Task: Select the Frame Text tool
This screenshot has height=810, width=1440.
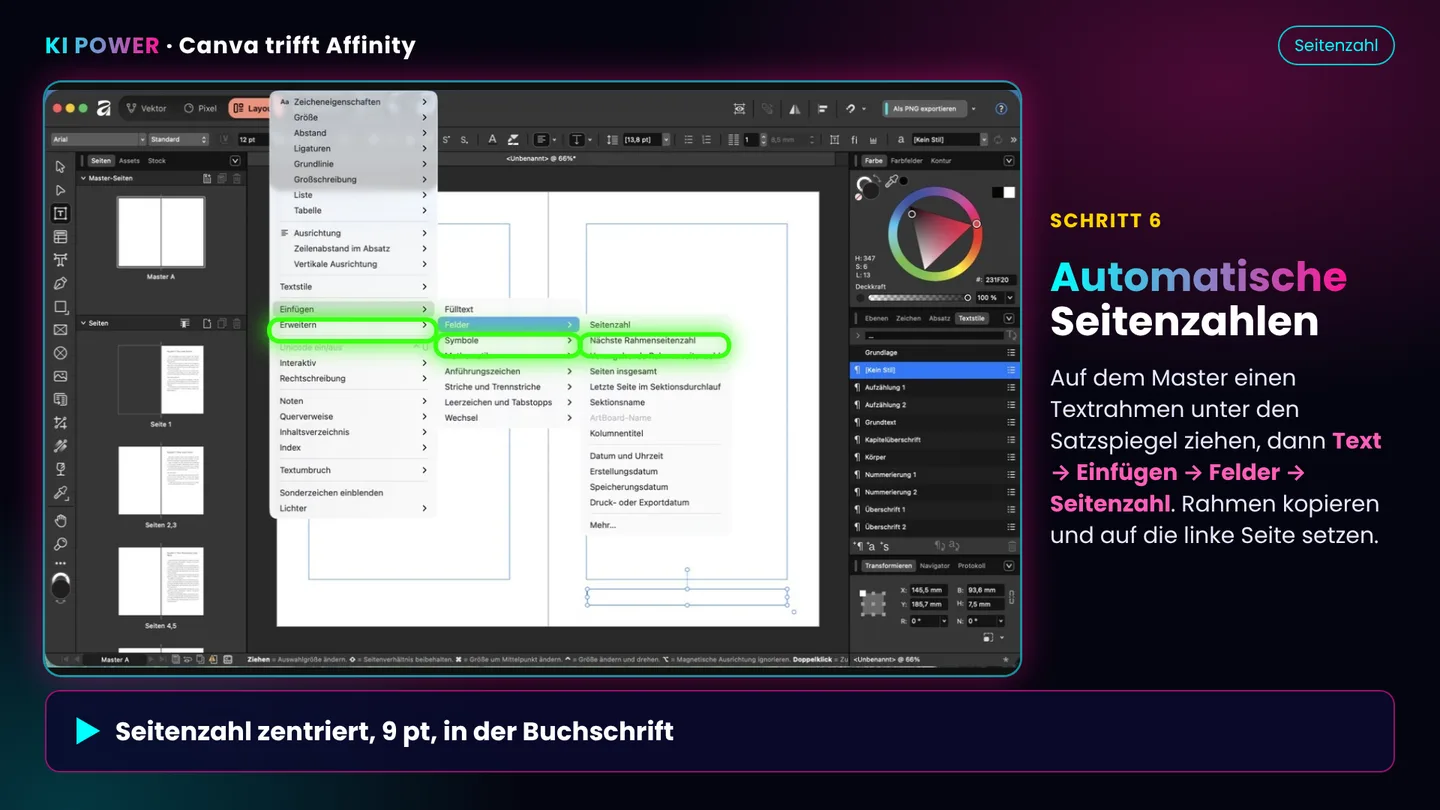Action: pos(61,213)
